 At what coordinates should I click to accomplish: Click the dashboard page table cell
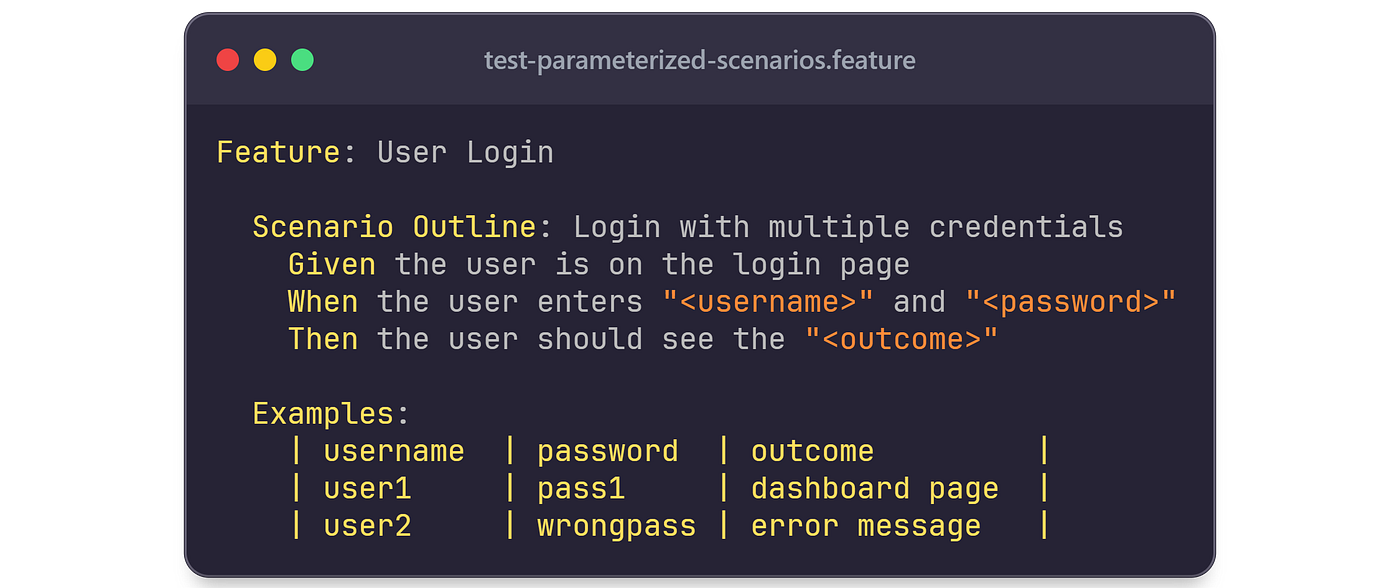click(x=875, y=489)
